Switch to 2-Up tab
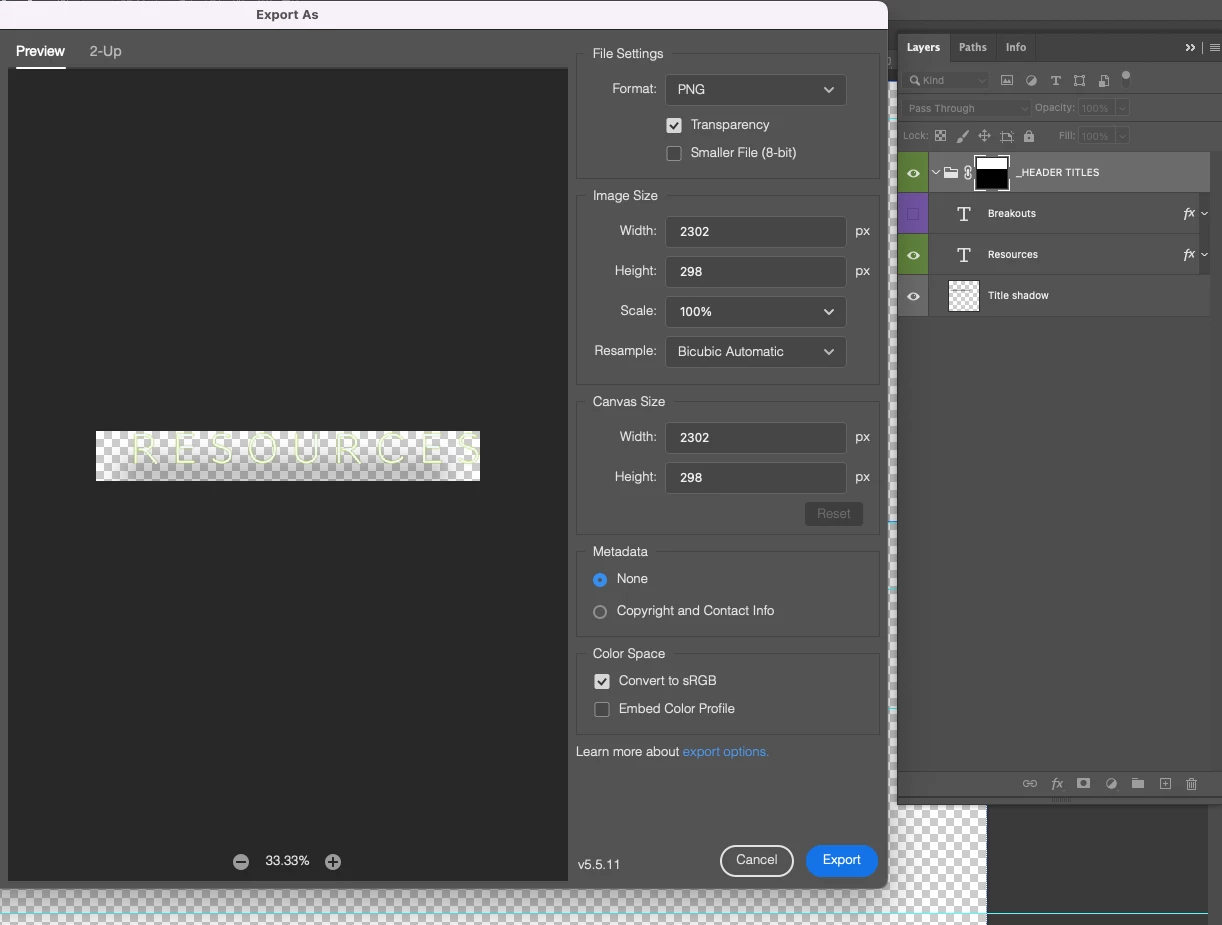Image resolution: width=1222 pixels, height=925 pixels. pyautogui.click(x=105, y=51)
